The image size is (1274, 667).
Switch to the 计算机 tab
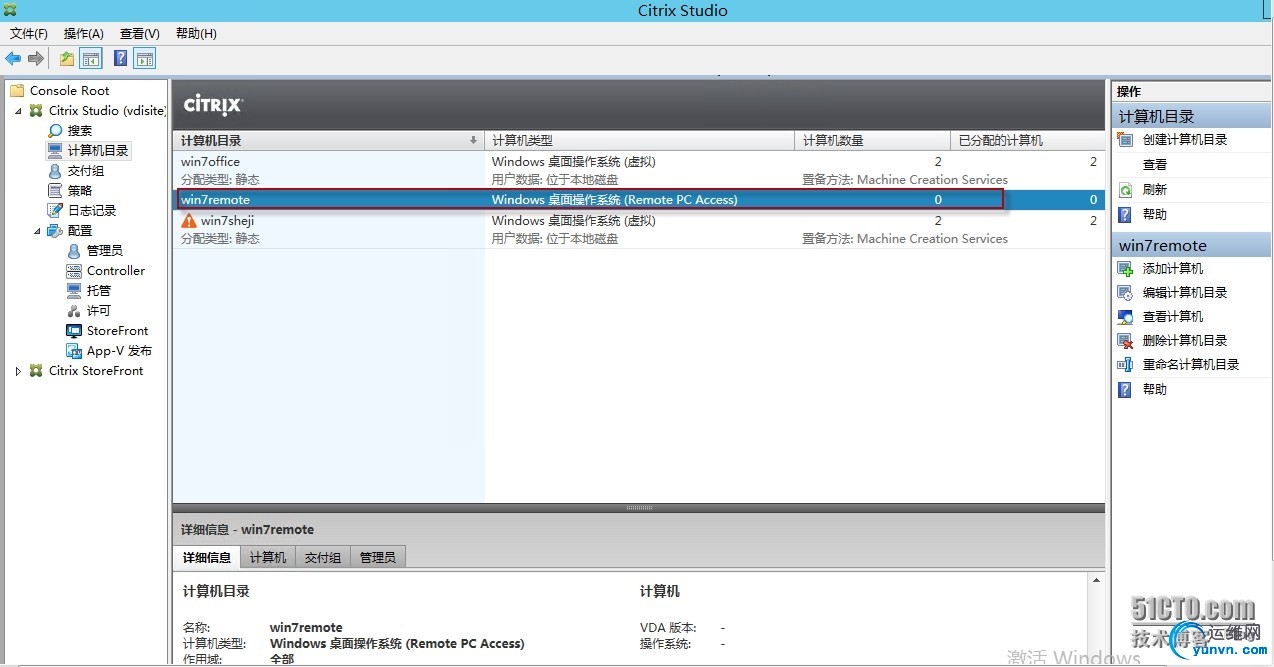click(268, 557)
